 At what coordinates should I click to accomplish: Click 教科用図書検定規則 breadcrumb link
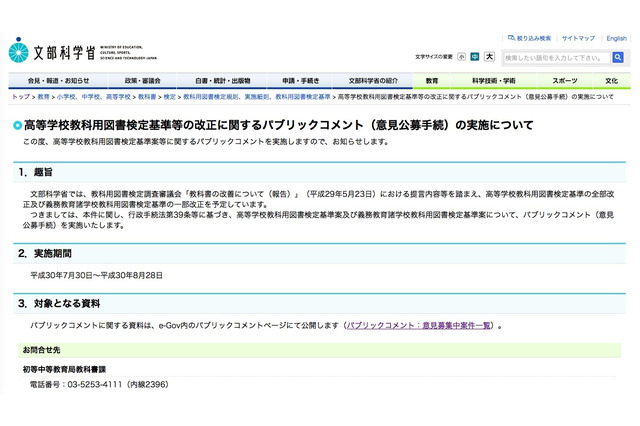[257, 97]
